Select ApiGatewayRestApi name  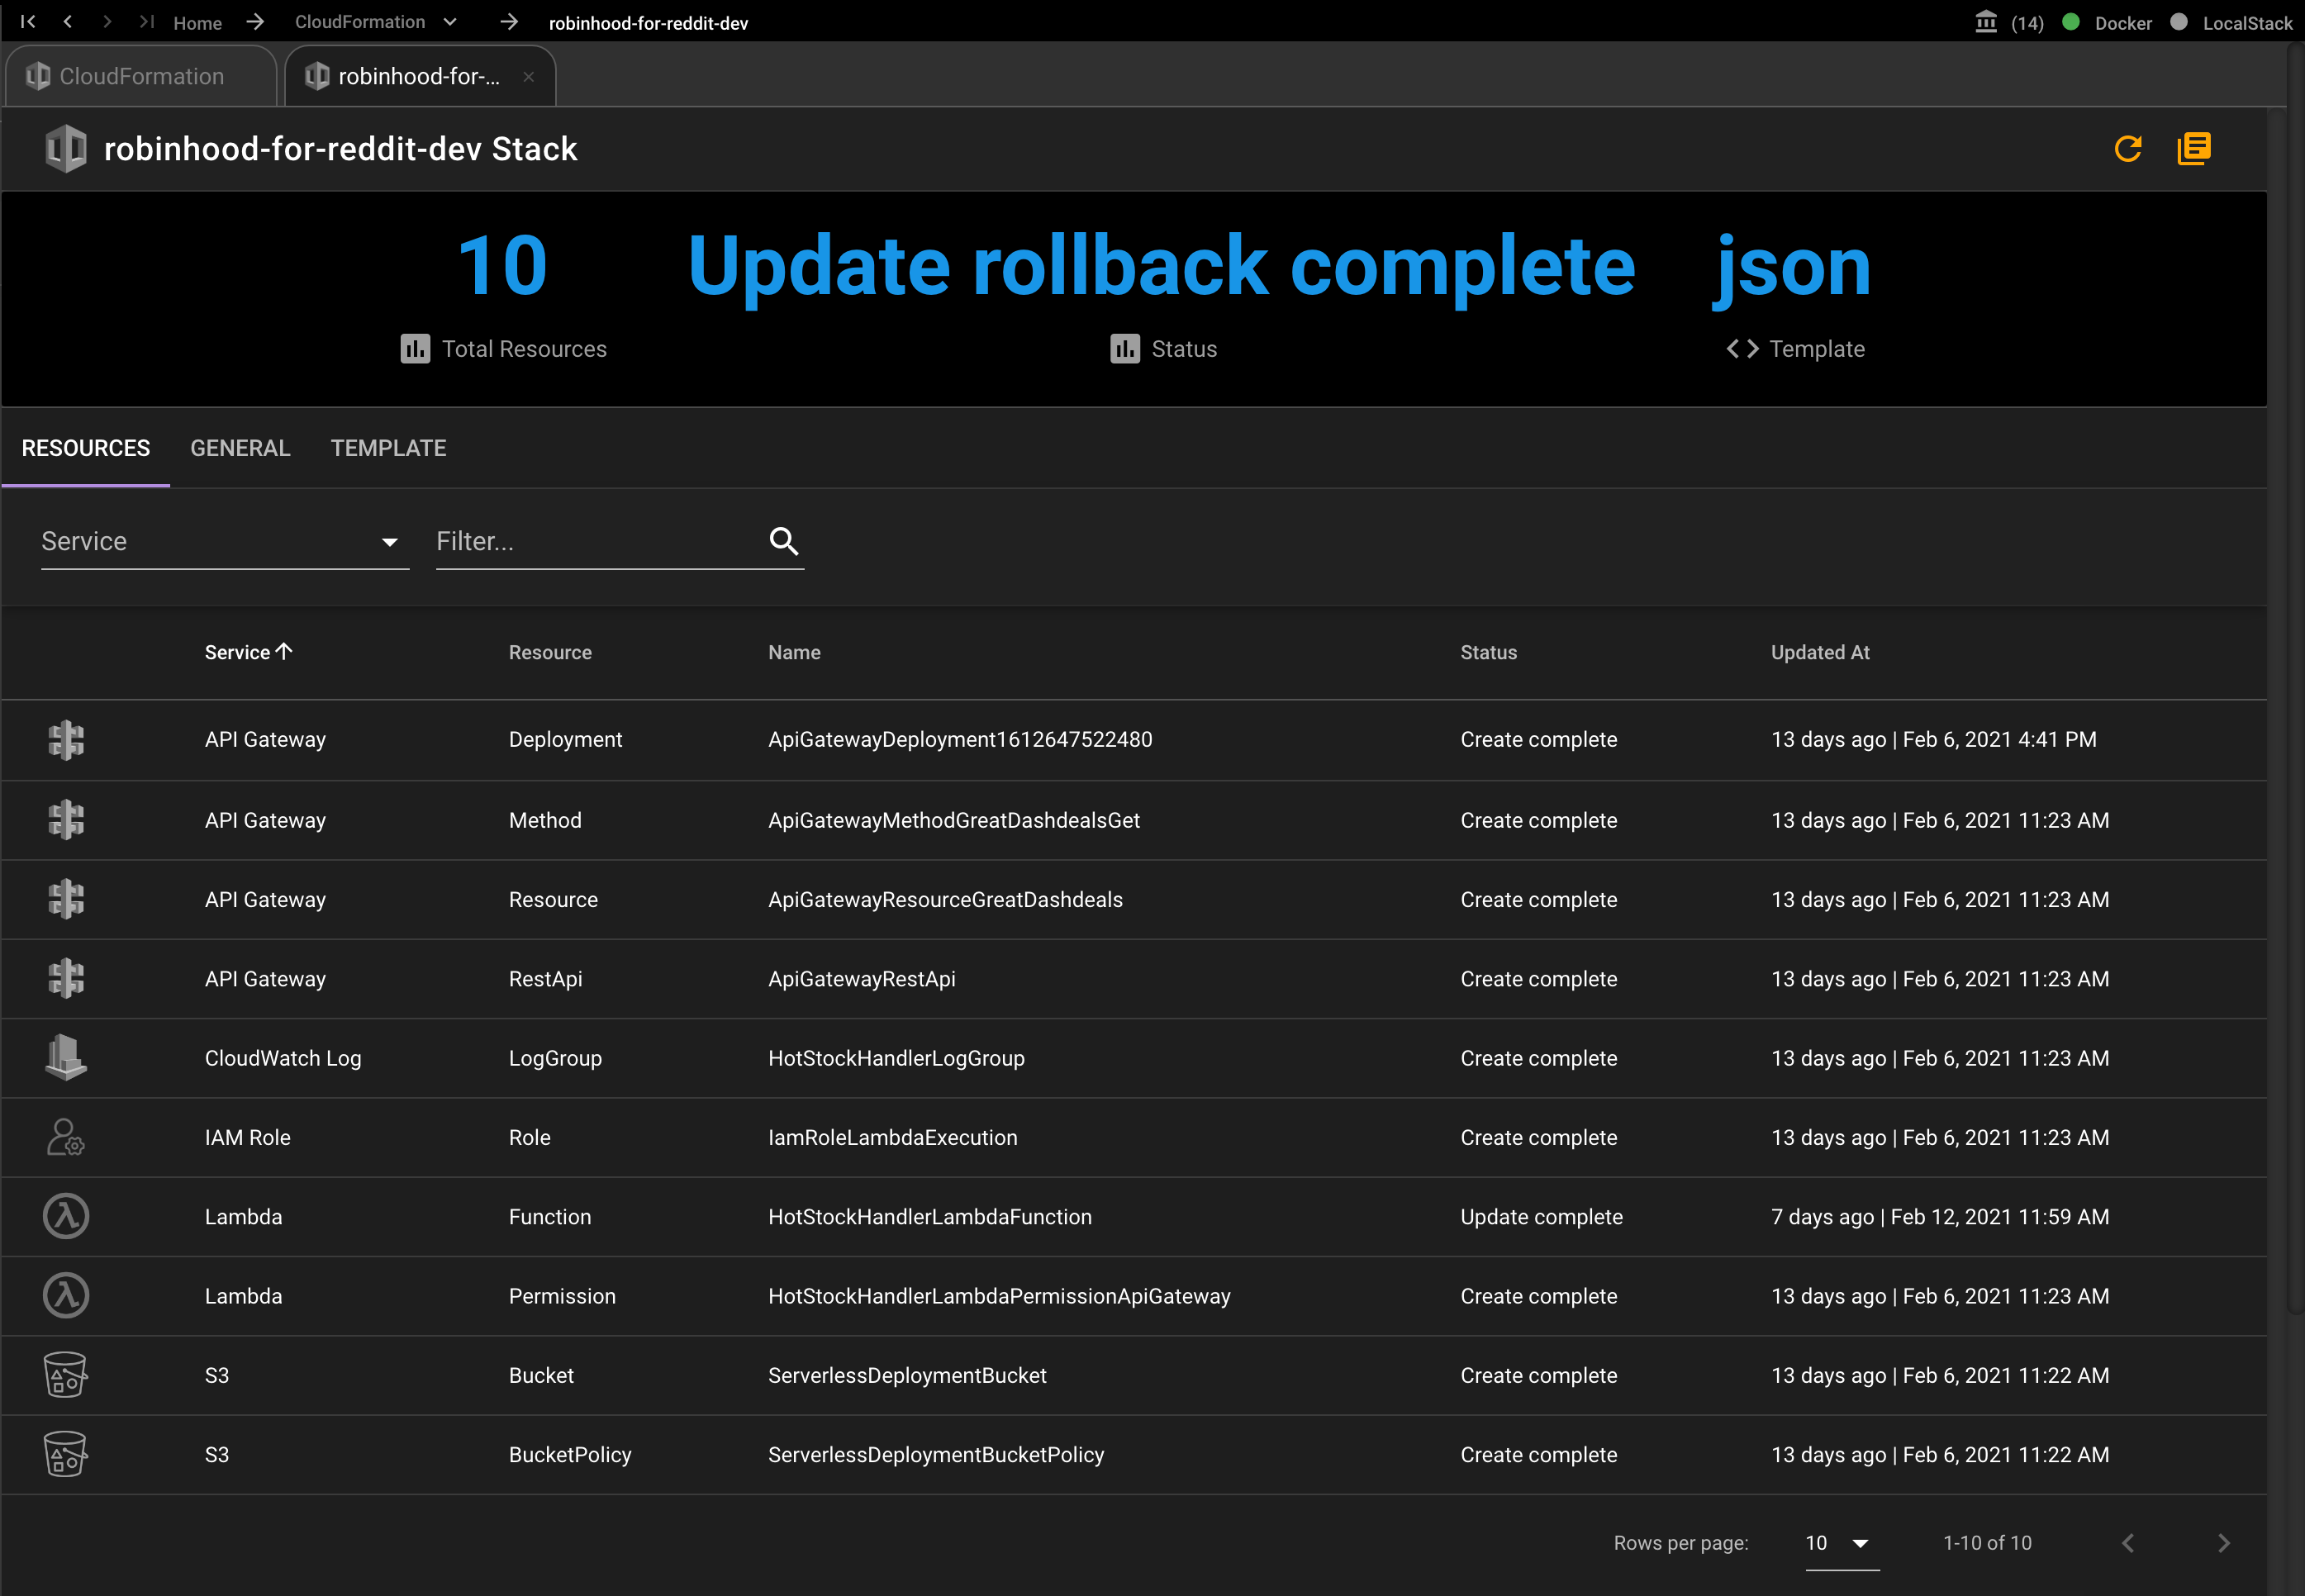[x=862, y=978]
